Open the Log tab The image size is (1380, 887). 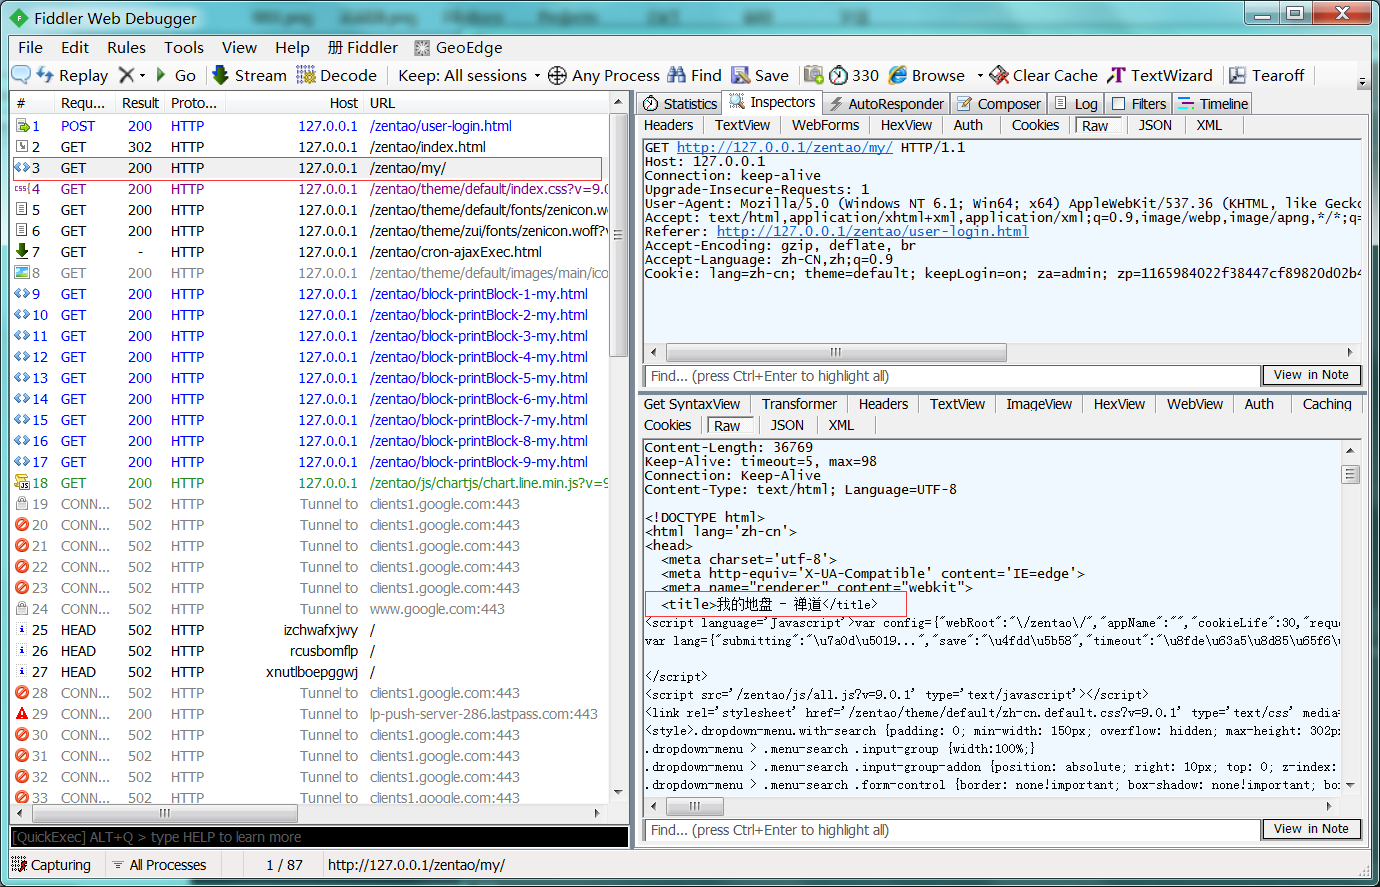coord(1076,104)
